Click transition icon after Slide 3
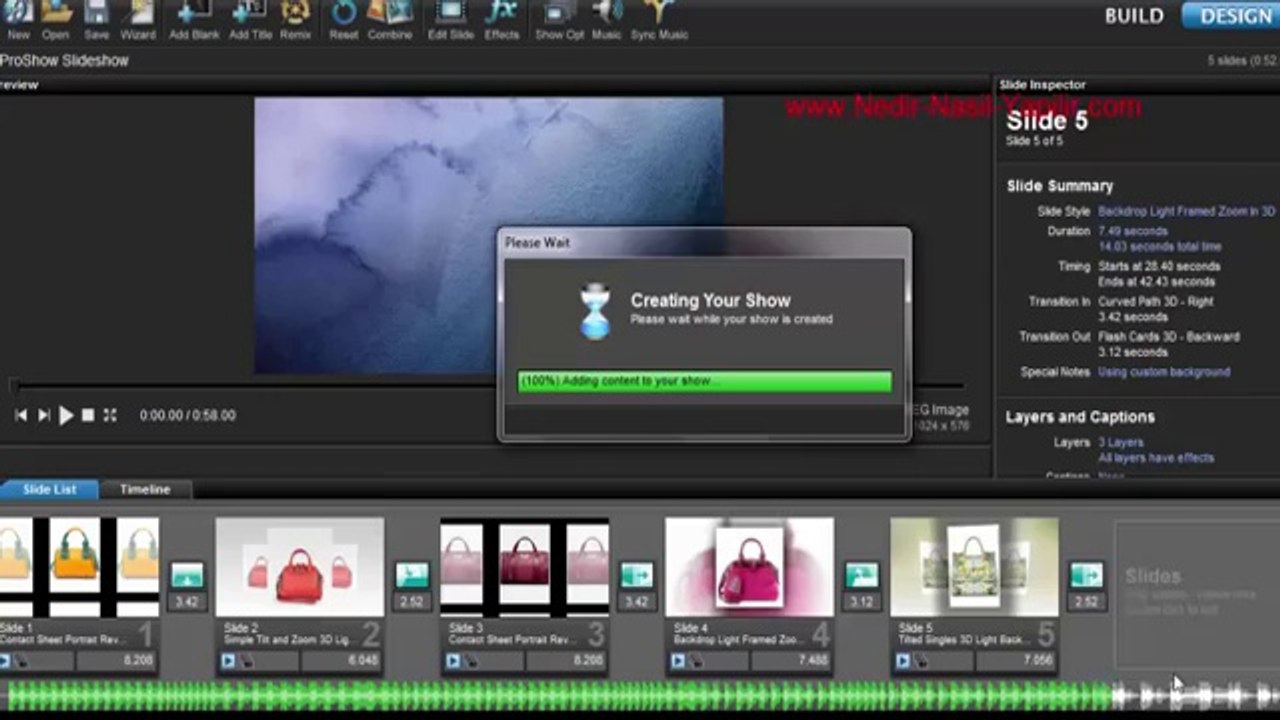Viewport: 1280px width, 720px height. pos(637,575)
